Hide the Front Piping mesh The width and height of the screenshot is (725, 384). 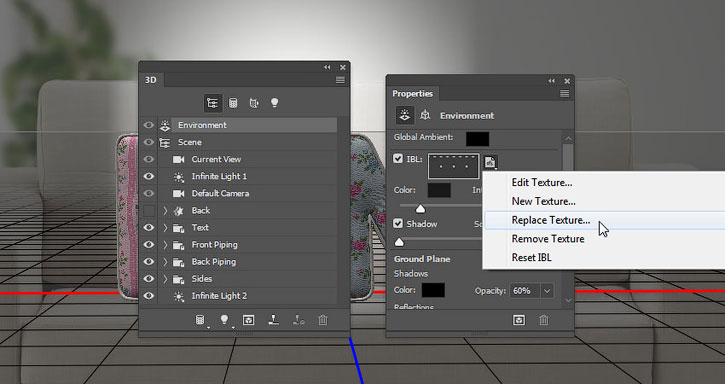coord(148,245)
